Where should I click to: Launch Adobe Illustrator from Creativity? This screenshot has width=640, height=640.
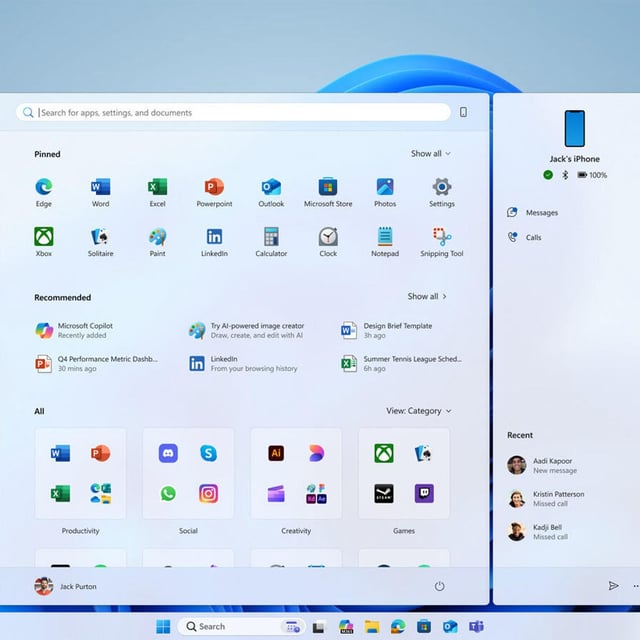click(x=276, y=453)
